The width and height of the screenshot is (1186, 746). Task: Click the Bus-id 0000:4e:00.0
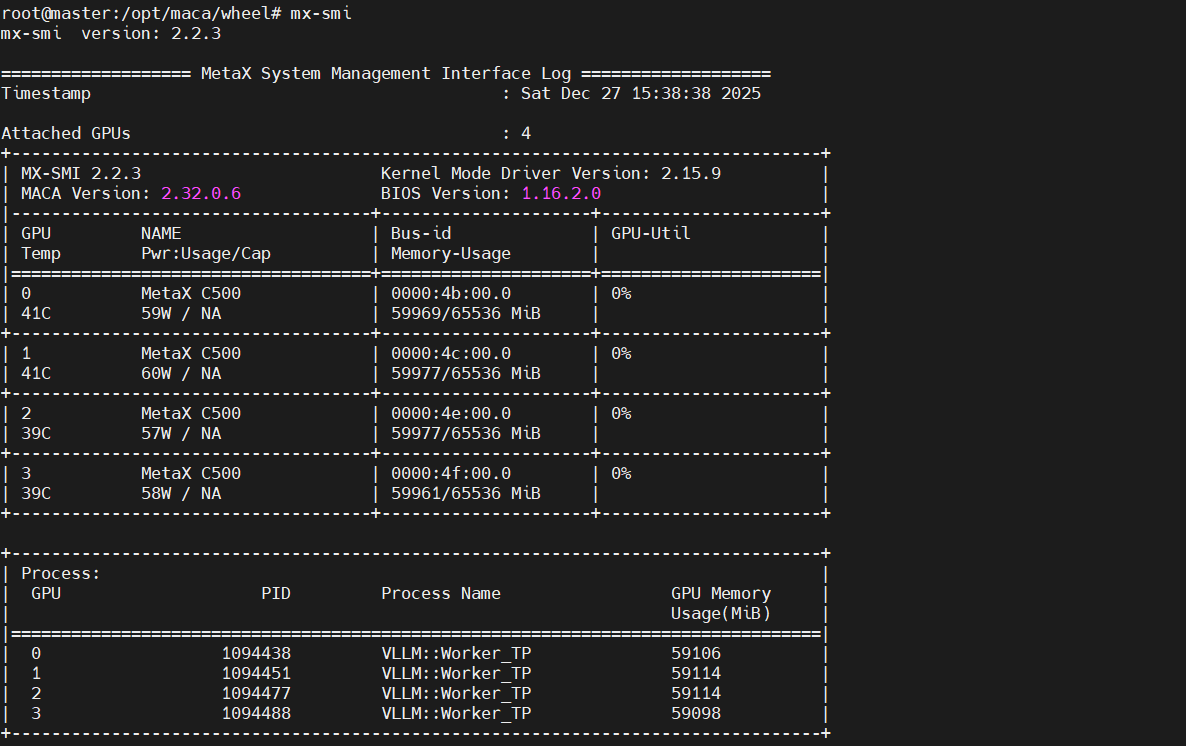point(451,413)
